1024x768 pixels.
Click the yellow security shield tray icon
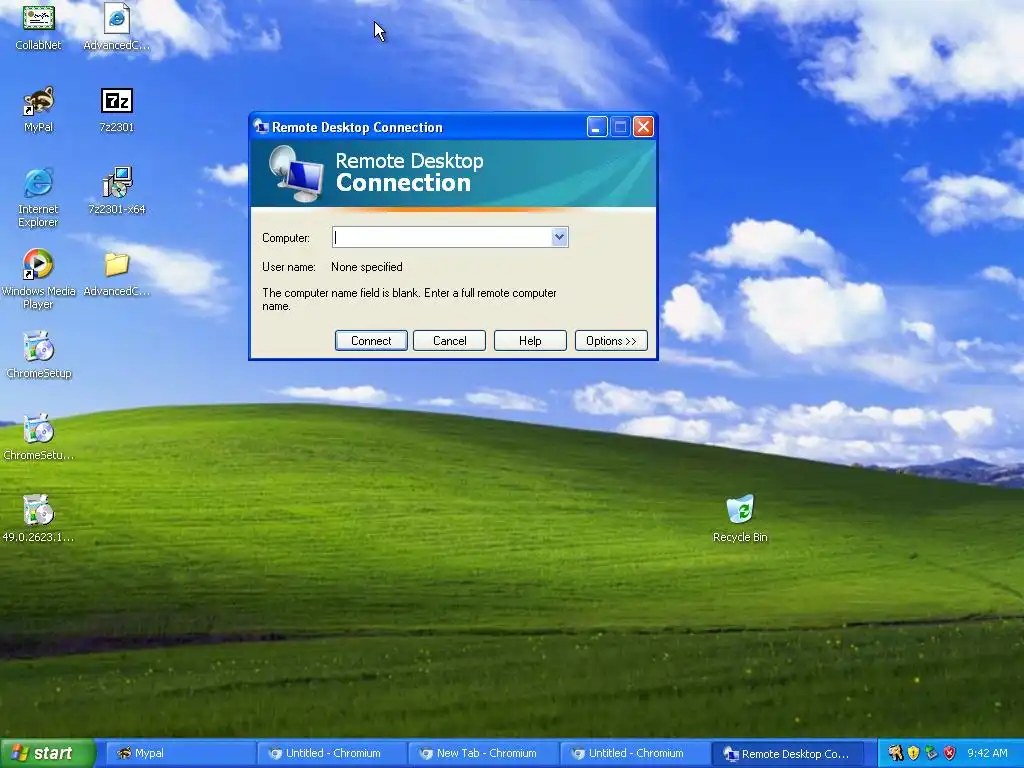pyautogui.click(x=913, y=753)
